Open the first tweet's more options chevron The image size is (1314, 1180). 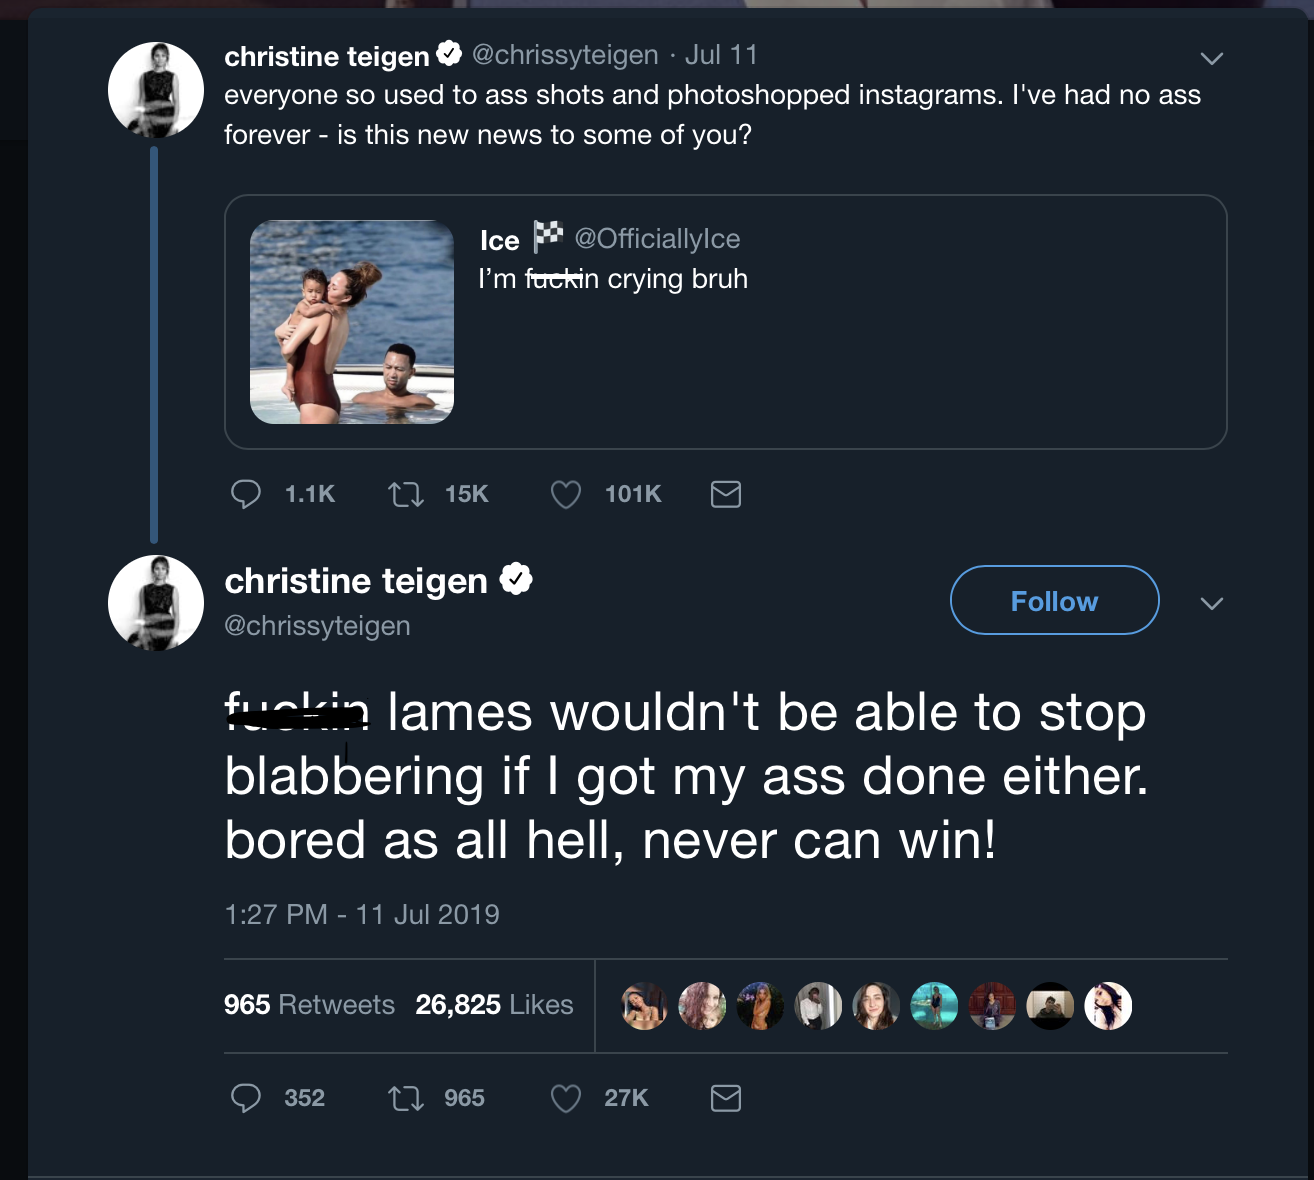1211,59
